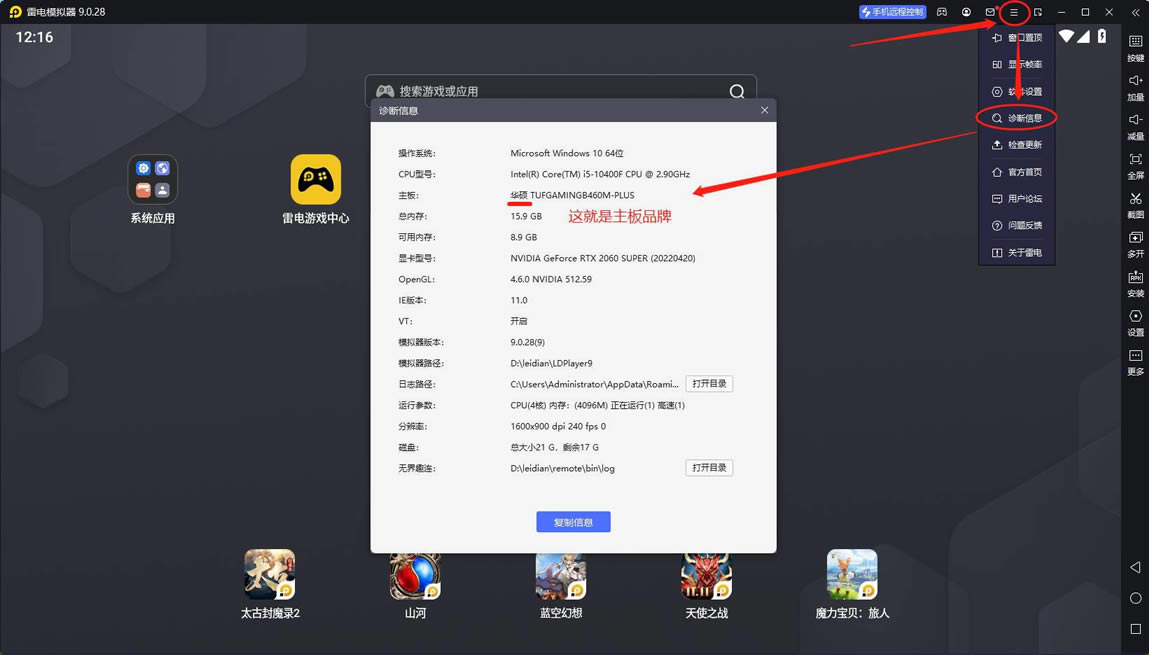Screen dimensions: 1149x655
Task: Click the cellular signal status icon
Action: coord(1083,36)
